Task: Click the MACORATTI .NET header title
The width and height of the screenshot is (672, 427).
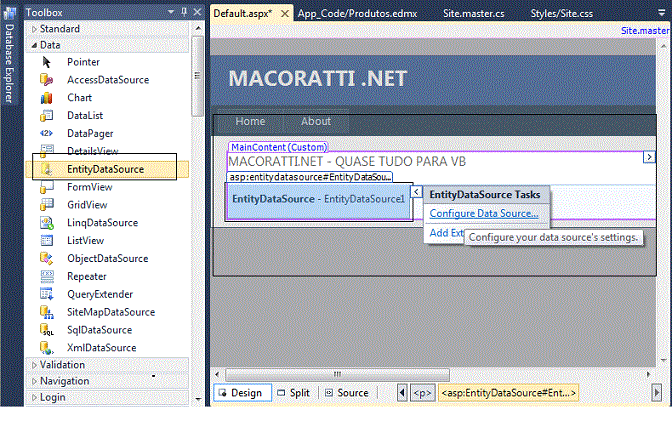Action: click(318, 79)
